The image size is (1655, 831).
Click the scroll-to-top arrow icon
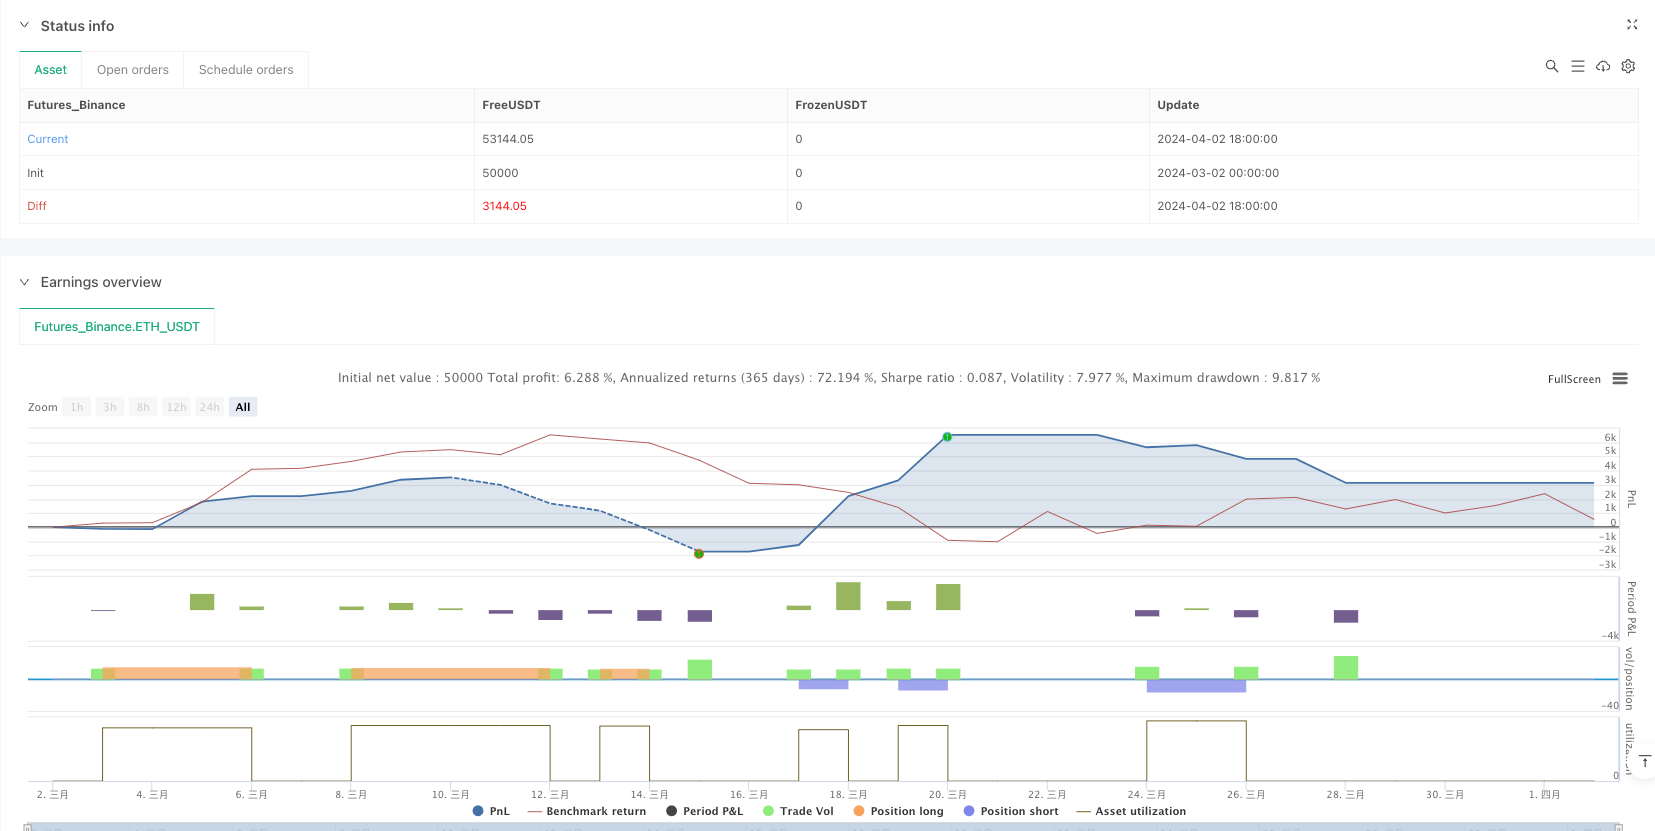coord(1645,762)
